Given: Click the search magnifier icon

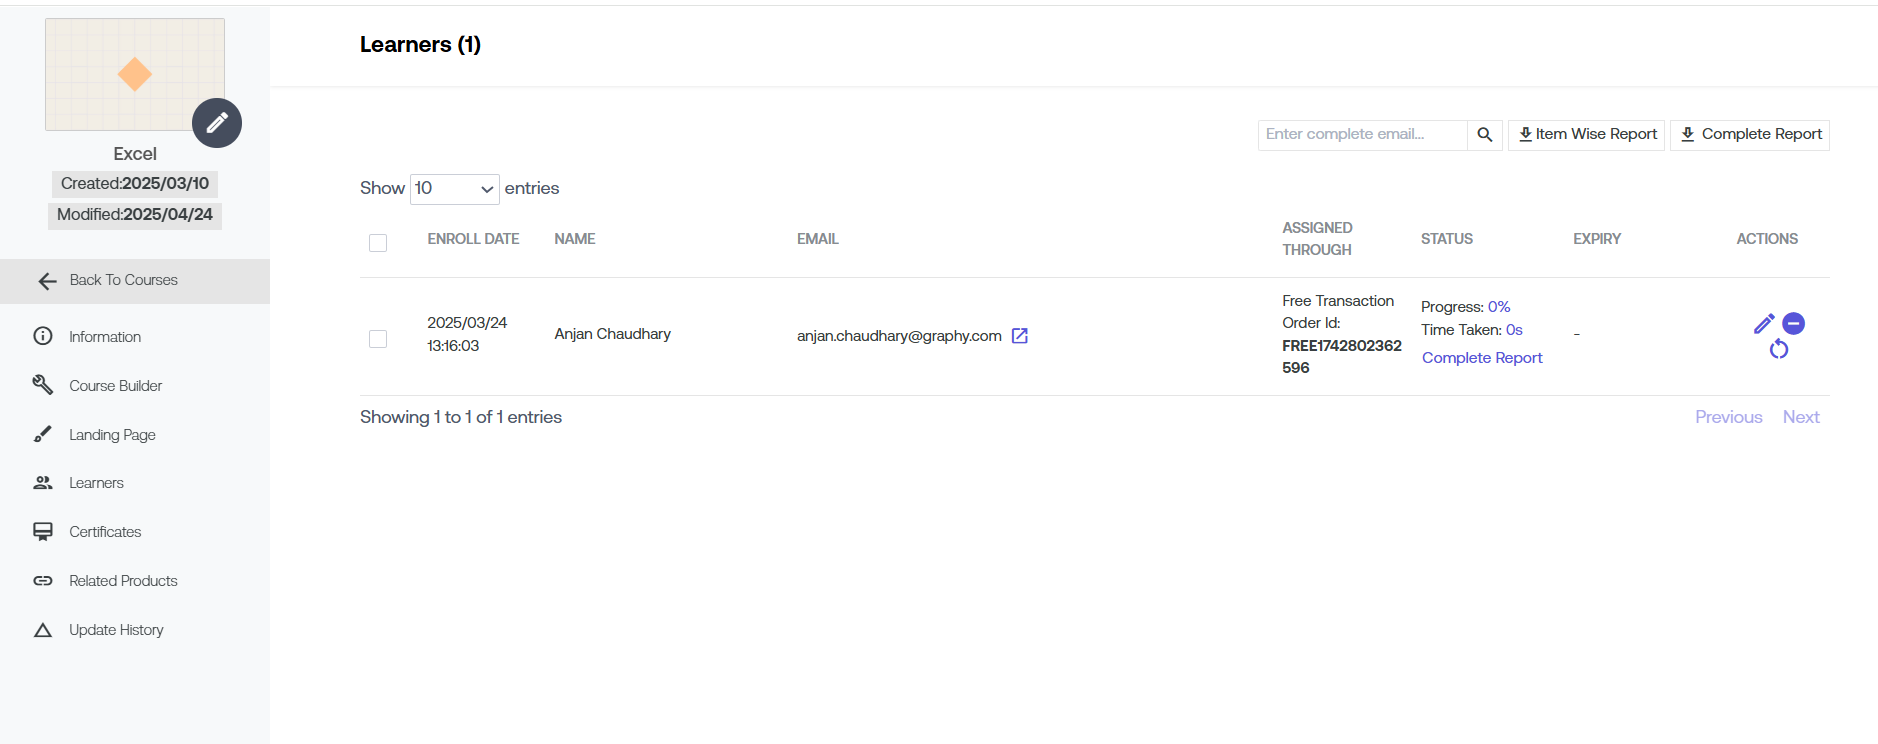Looking at the screenshot, I should [x=1484, y=135].
